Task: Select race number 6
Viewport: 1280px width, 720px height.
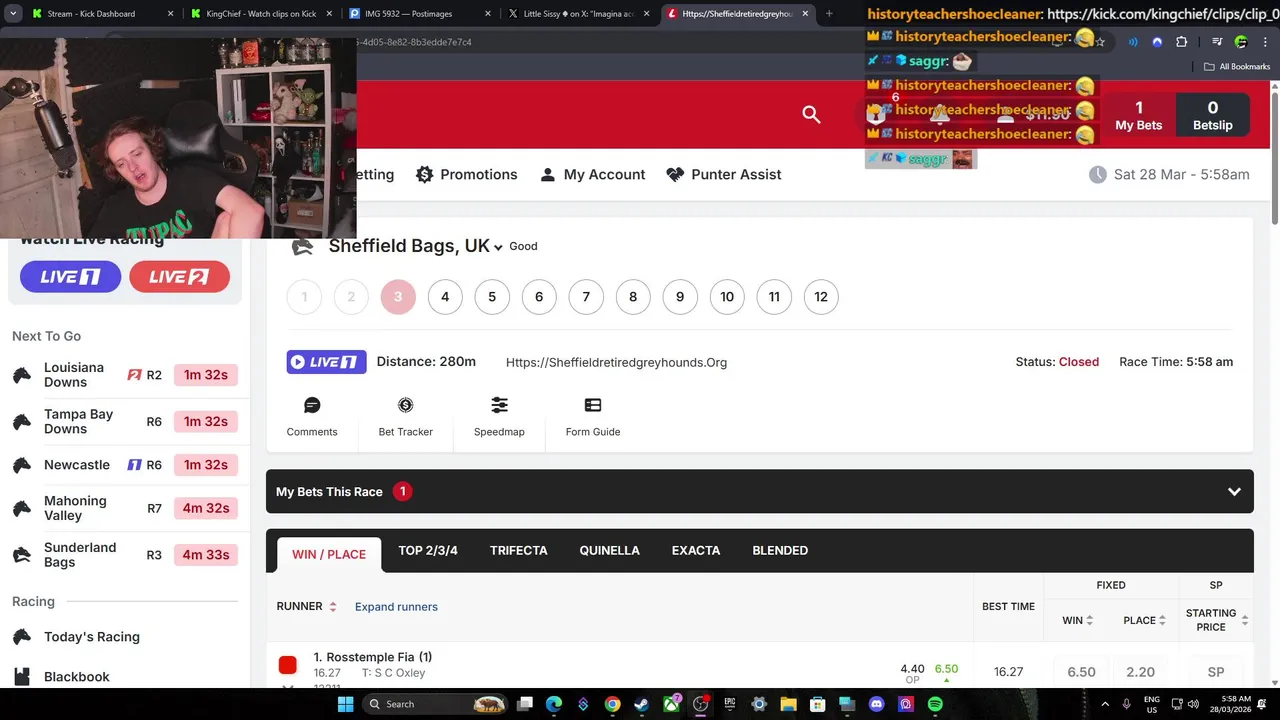Action: tap(539, 297)
